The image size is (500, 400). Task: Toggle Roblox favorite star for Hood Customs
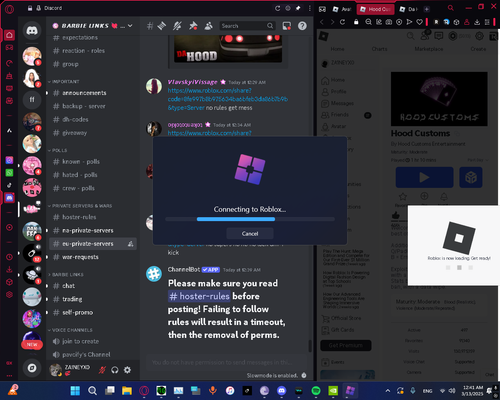[403, 196]
